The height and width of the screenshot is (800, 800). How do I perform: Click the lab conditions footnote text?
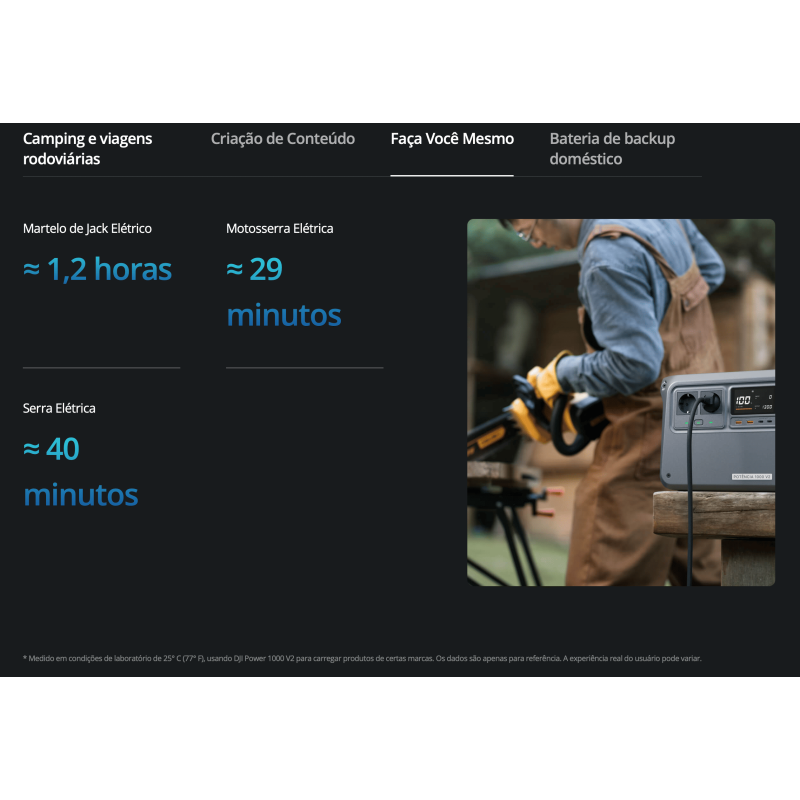(362, 658)
